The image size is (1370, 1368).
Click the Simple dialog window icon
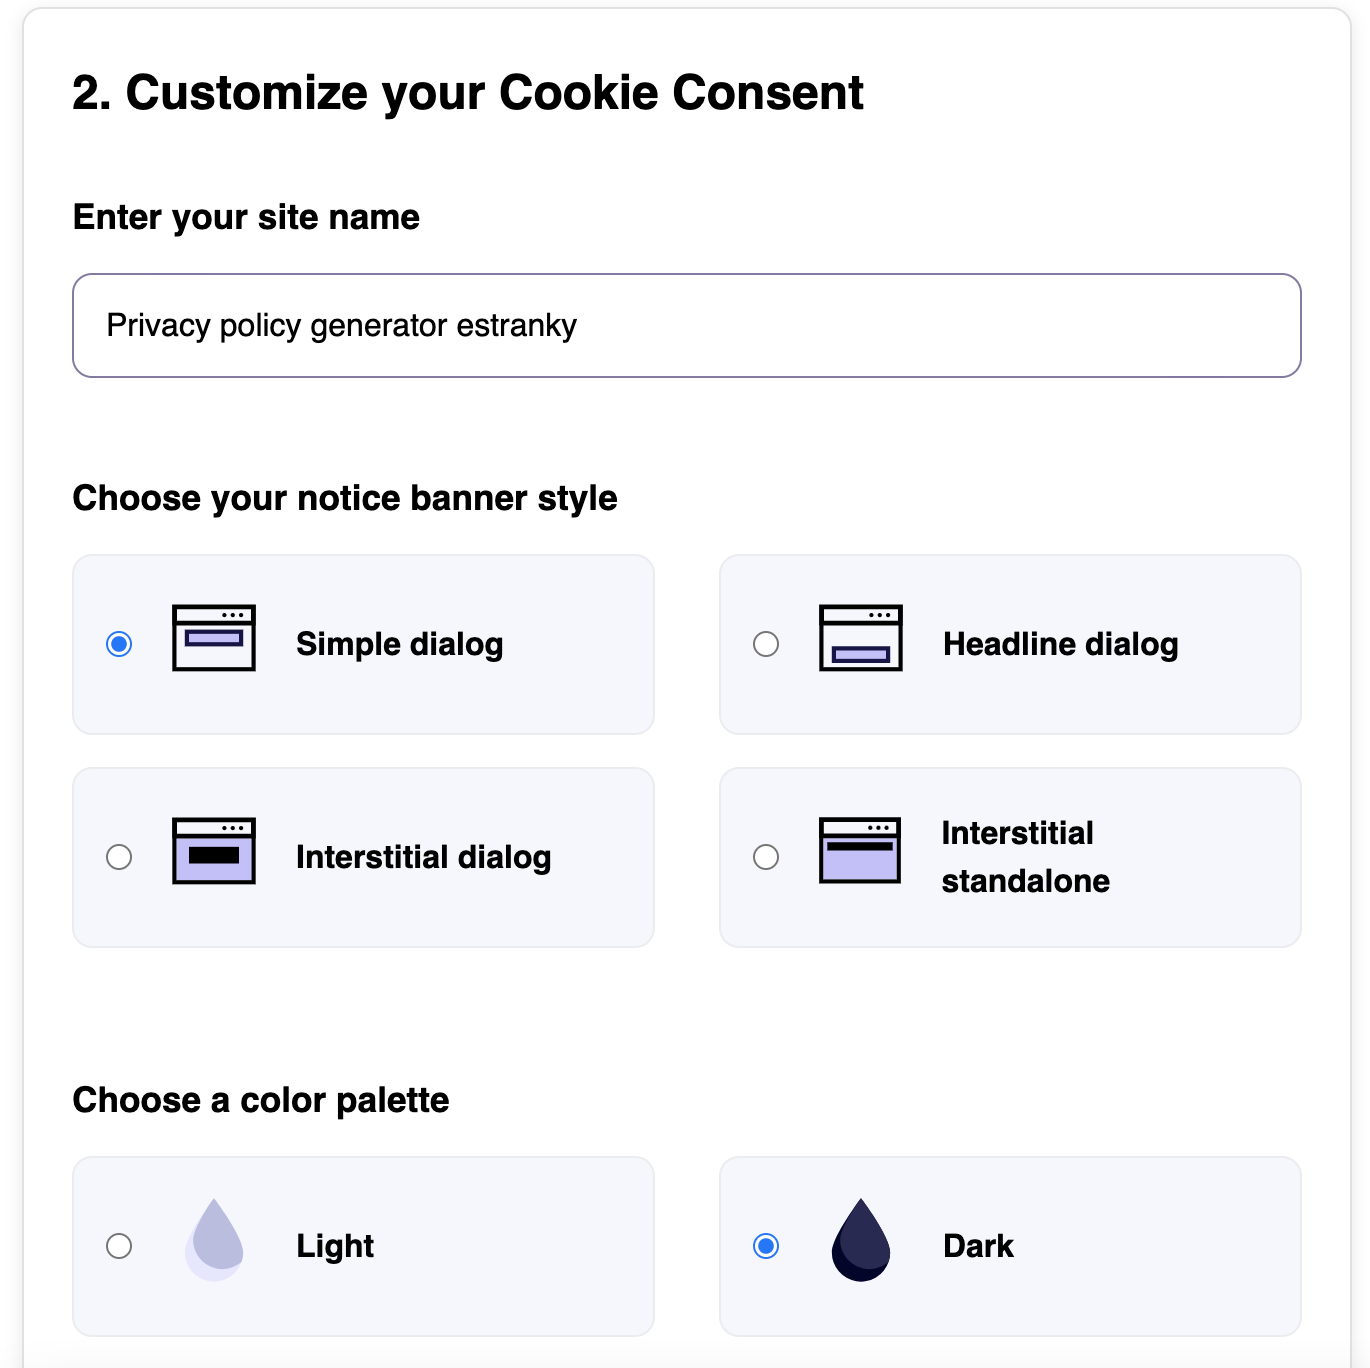[214, 638]
